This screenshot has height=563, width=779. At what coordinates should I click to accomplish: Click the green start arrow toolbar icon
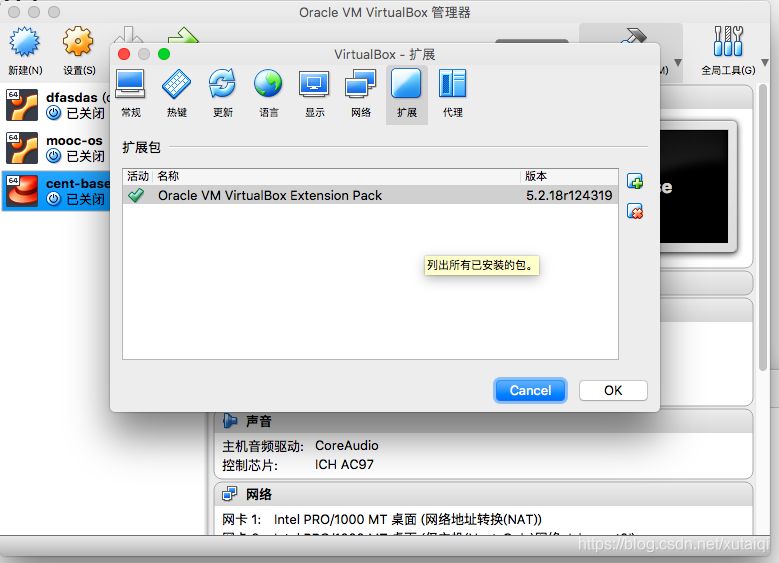coord(183,35)
